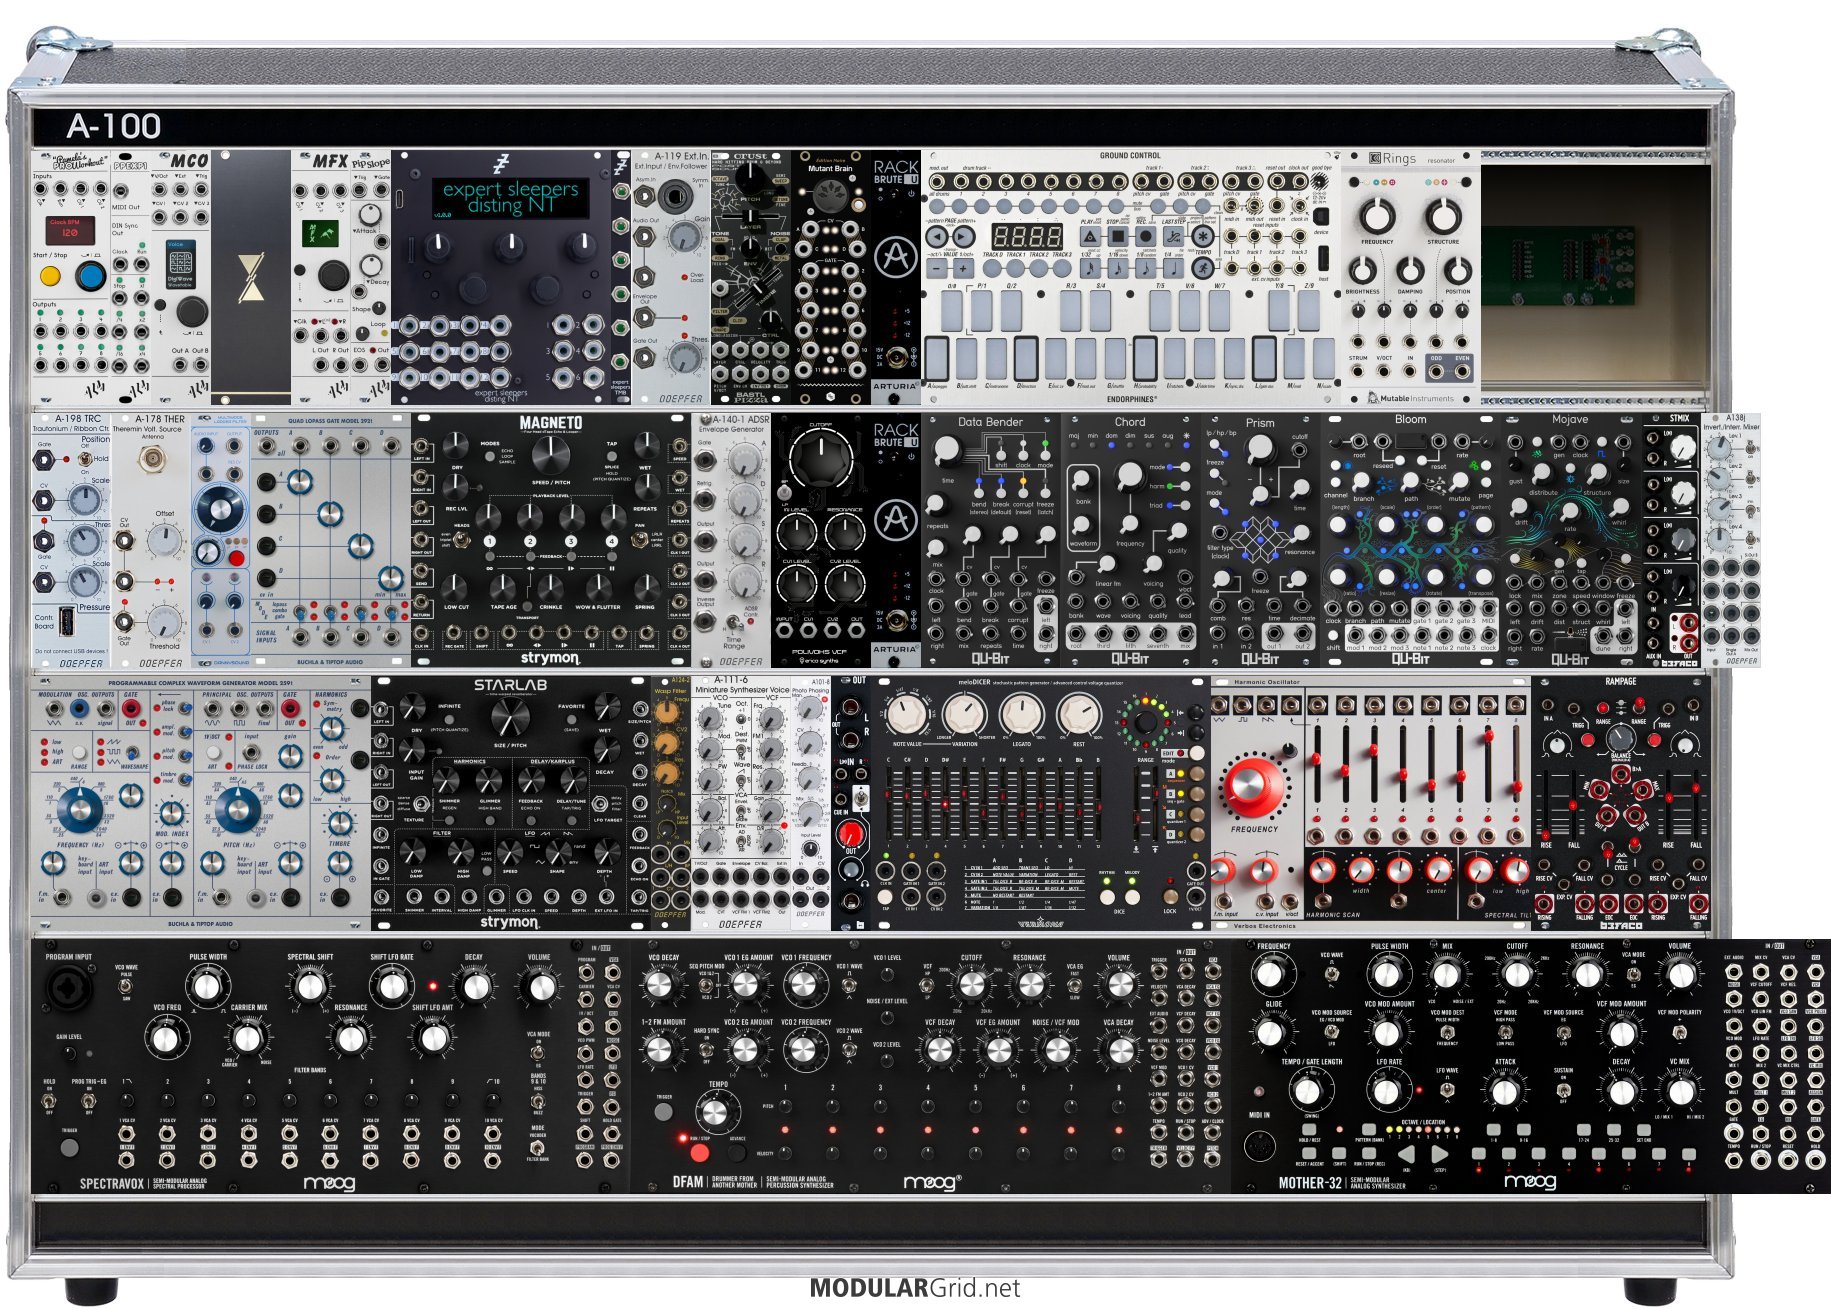1831x1309 pixels.
Task: Click the blue knob on Pamela's PRO Workout
Action: [91, 275]
